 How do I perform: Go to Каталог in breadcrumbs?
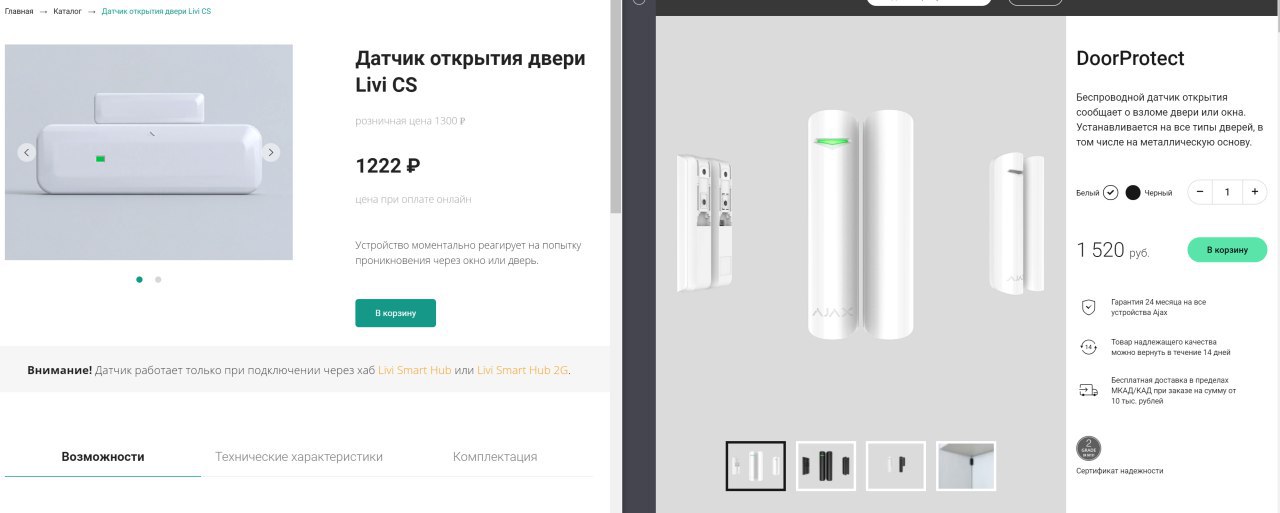[68, 11]
